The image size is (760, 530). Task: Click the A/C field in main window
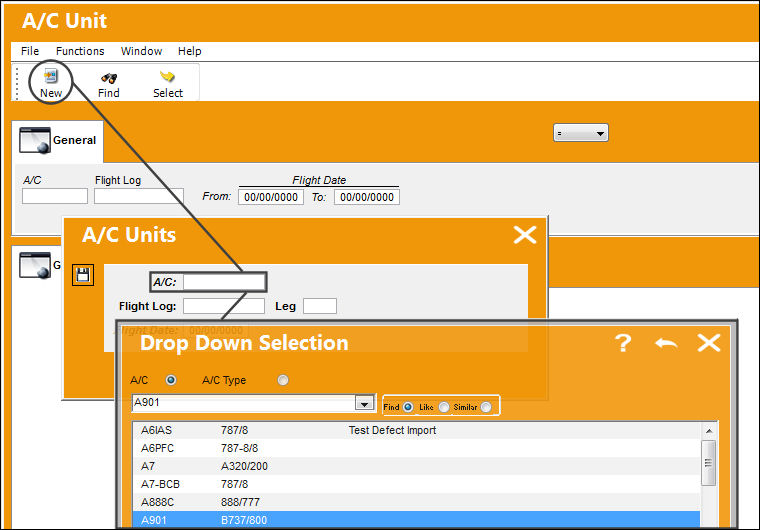click(55, 196)
